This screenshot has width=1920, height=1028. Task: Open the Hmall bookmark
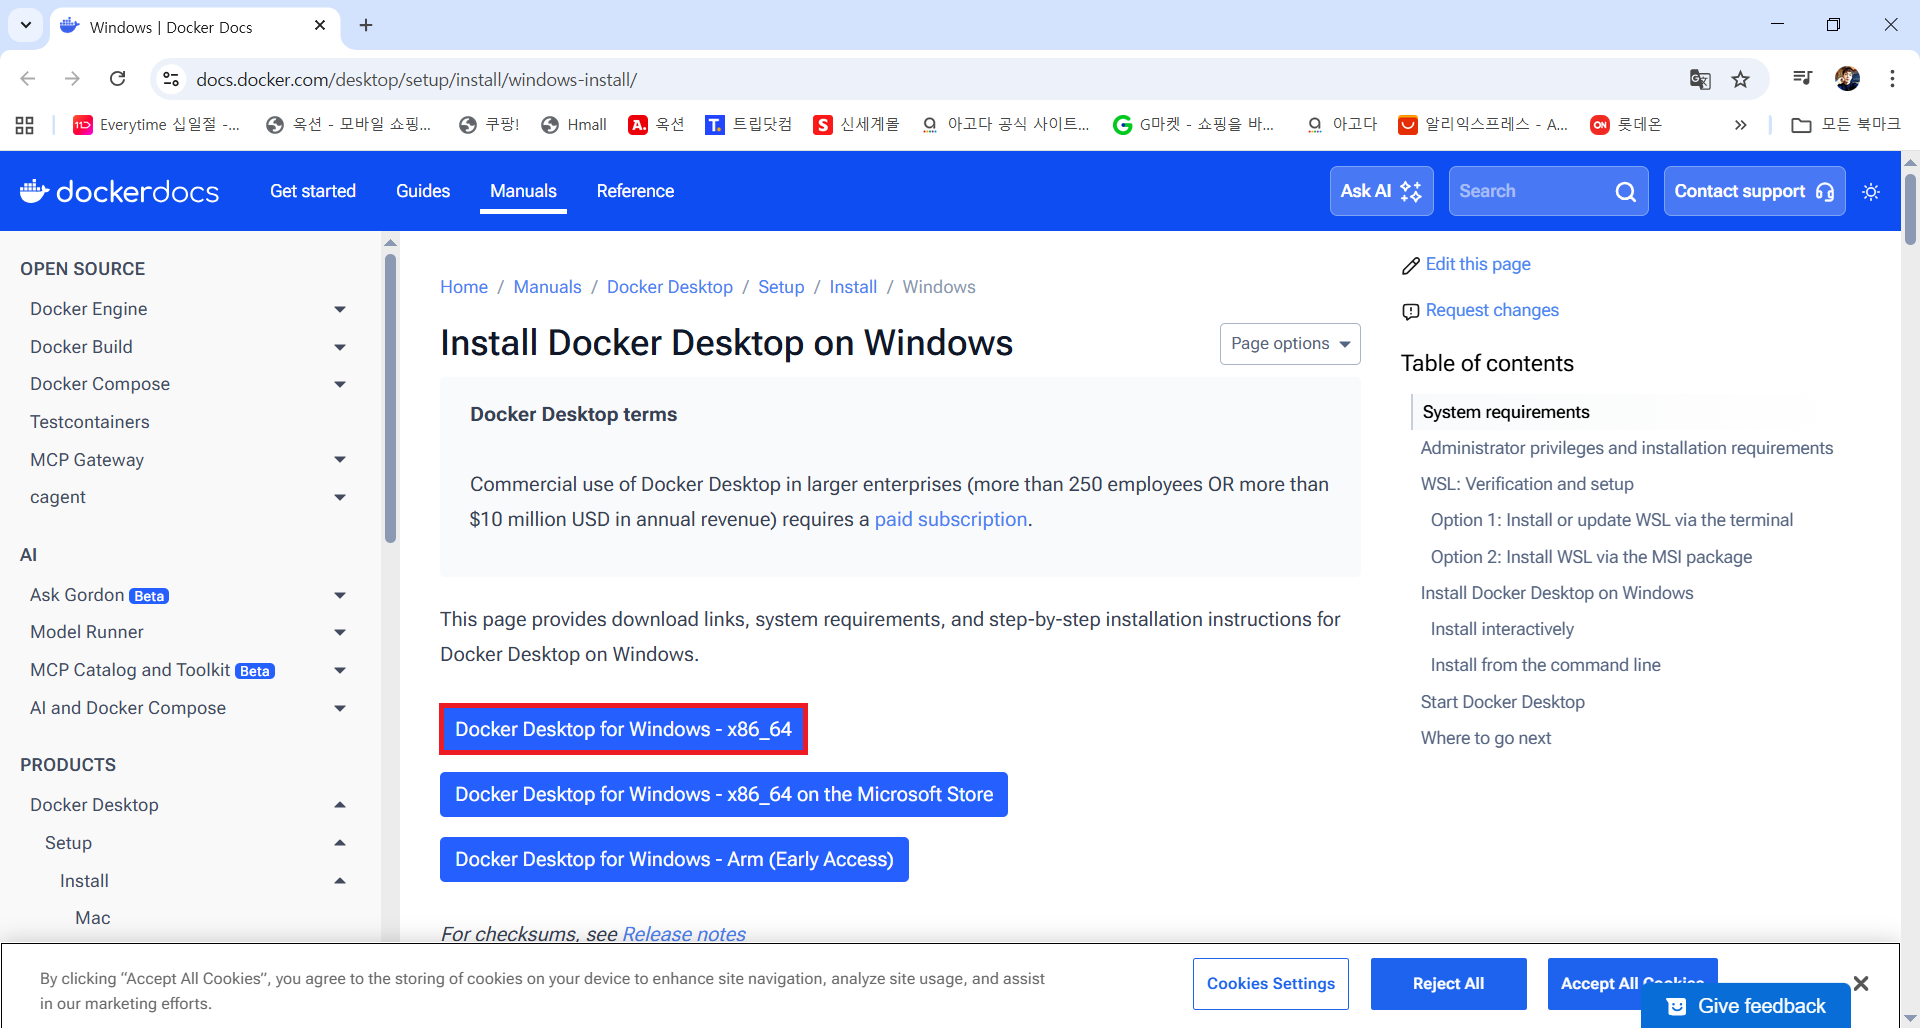point(573,125)
